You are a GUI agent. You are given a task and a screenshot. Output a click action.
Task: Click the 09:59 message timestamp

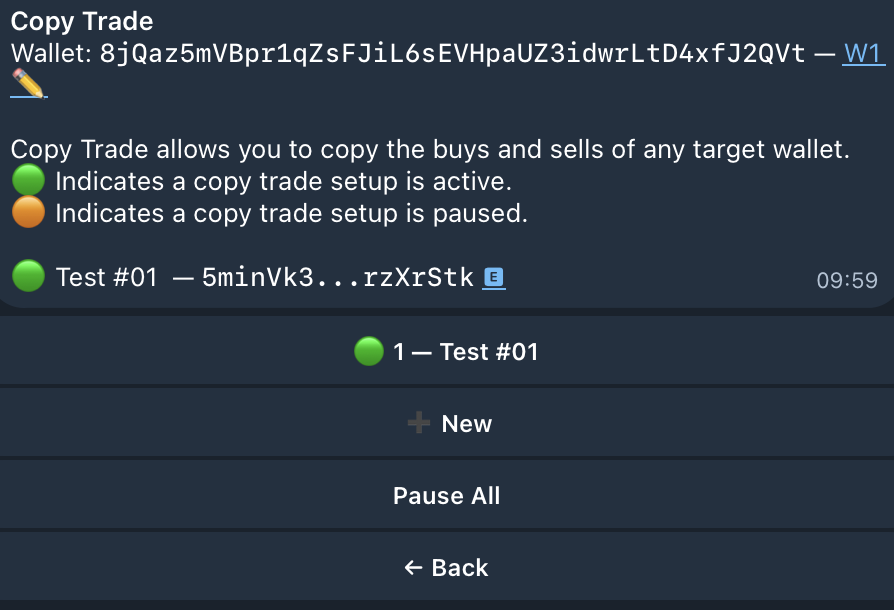[846, 281]
